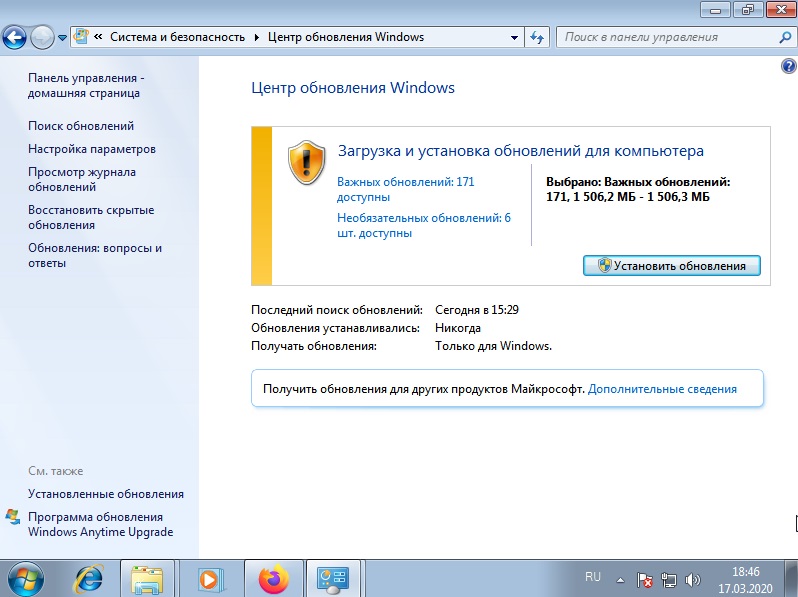798x597 pixels.
Task: Go back with the blue Back arrow
Action: [x=15, y=38]
